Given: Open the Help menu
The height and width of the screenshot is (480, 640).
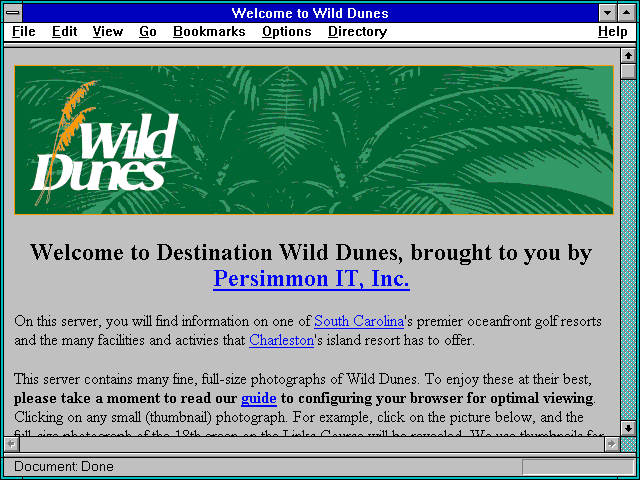Looking at the screenshot, I should (613, 32).
